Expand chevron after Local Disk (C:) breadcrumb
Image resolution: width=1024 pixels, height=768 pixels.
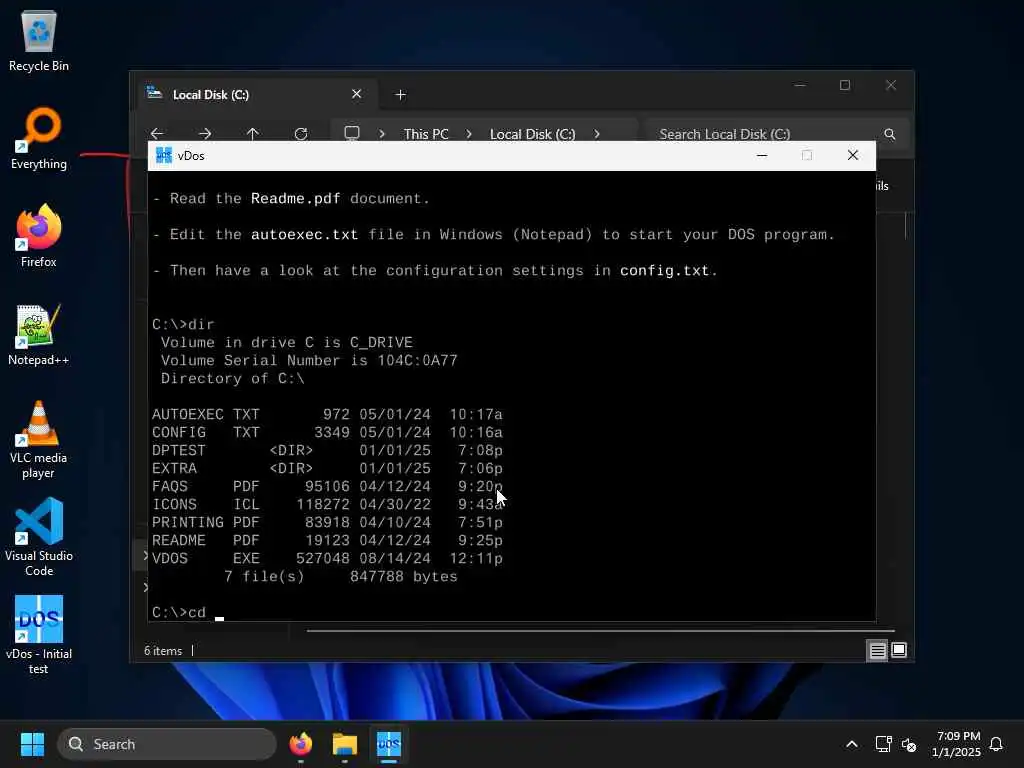coord(597,134)
